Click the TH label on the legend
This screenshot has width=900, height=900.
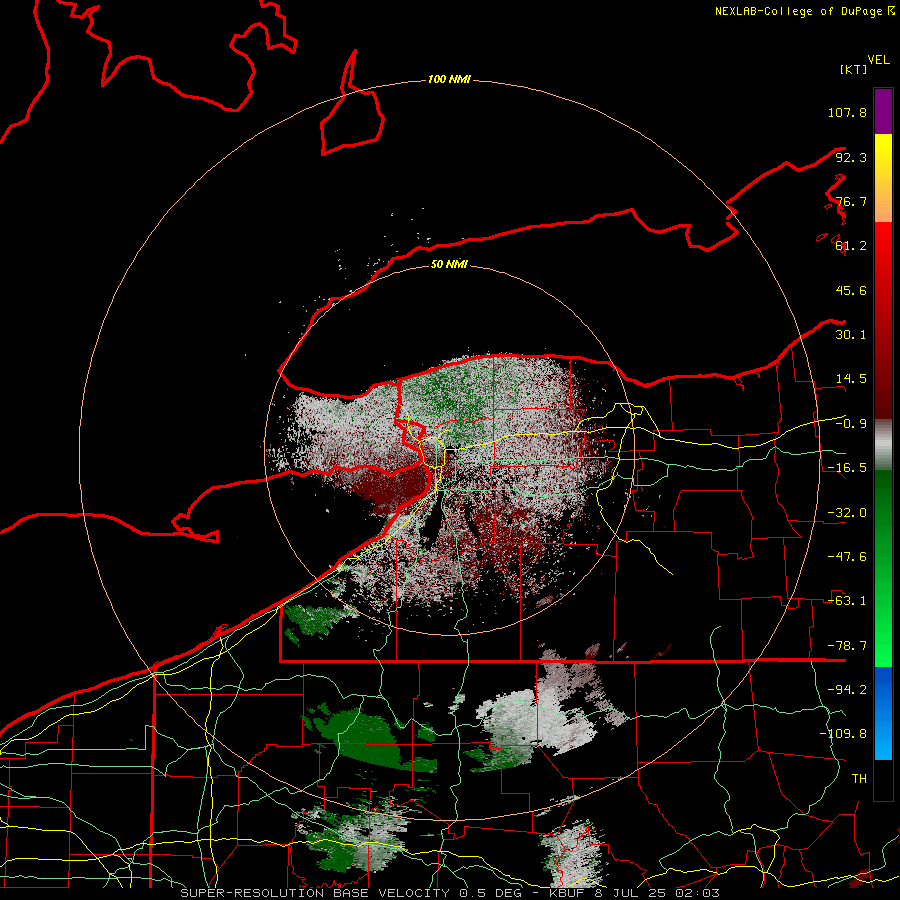[x=859, y=779]
